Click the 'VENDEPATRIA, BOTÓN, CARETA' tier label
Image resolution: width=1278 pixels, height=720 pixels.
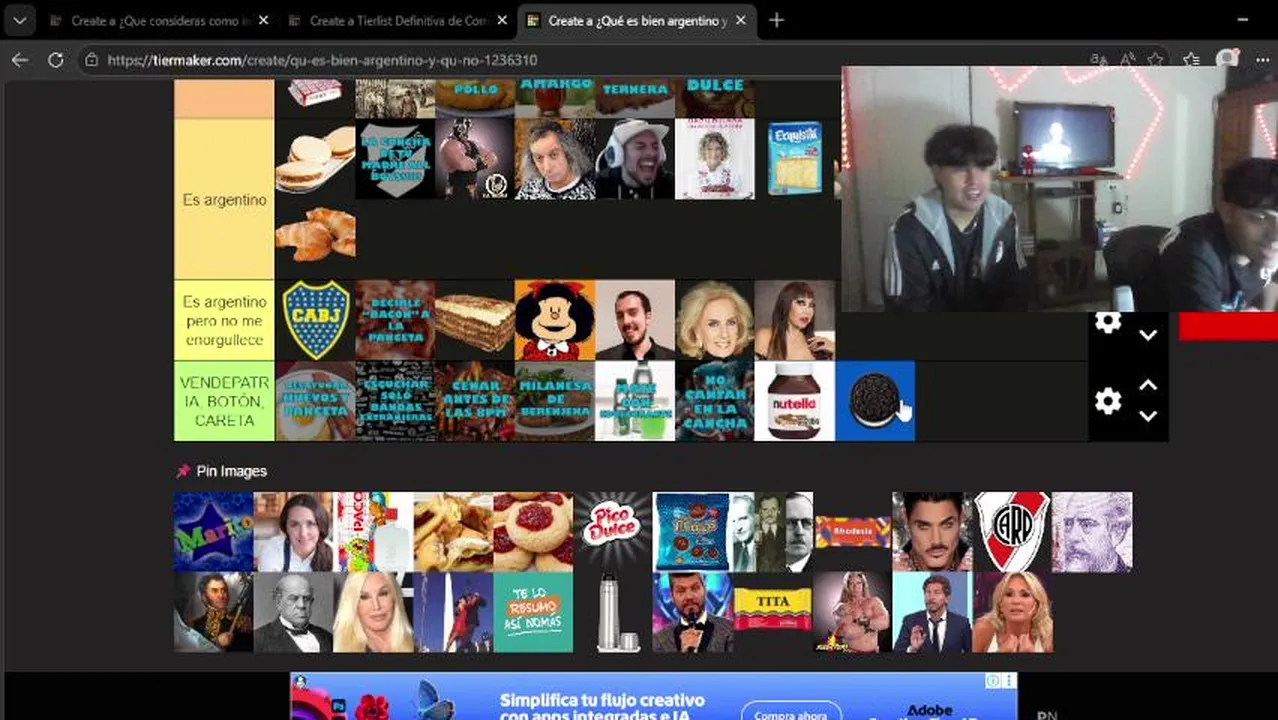click(x=224, y=401)
